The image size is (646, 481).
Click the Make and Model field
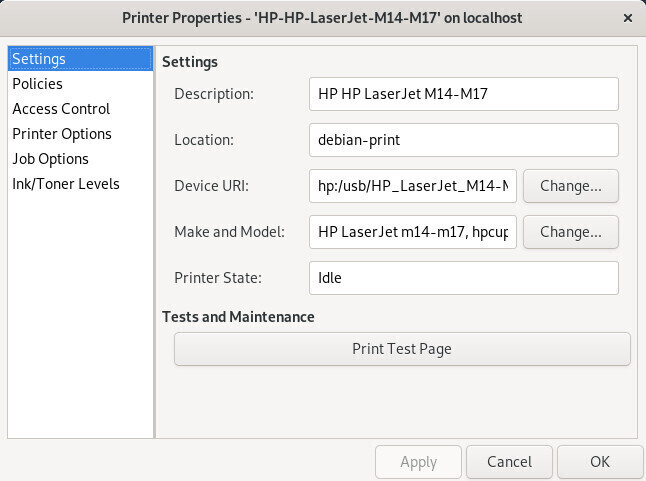coord(413,232)
